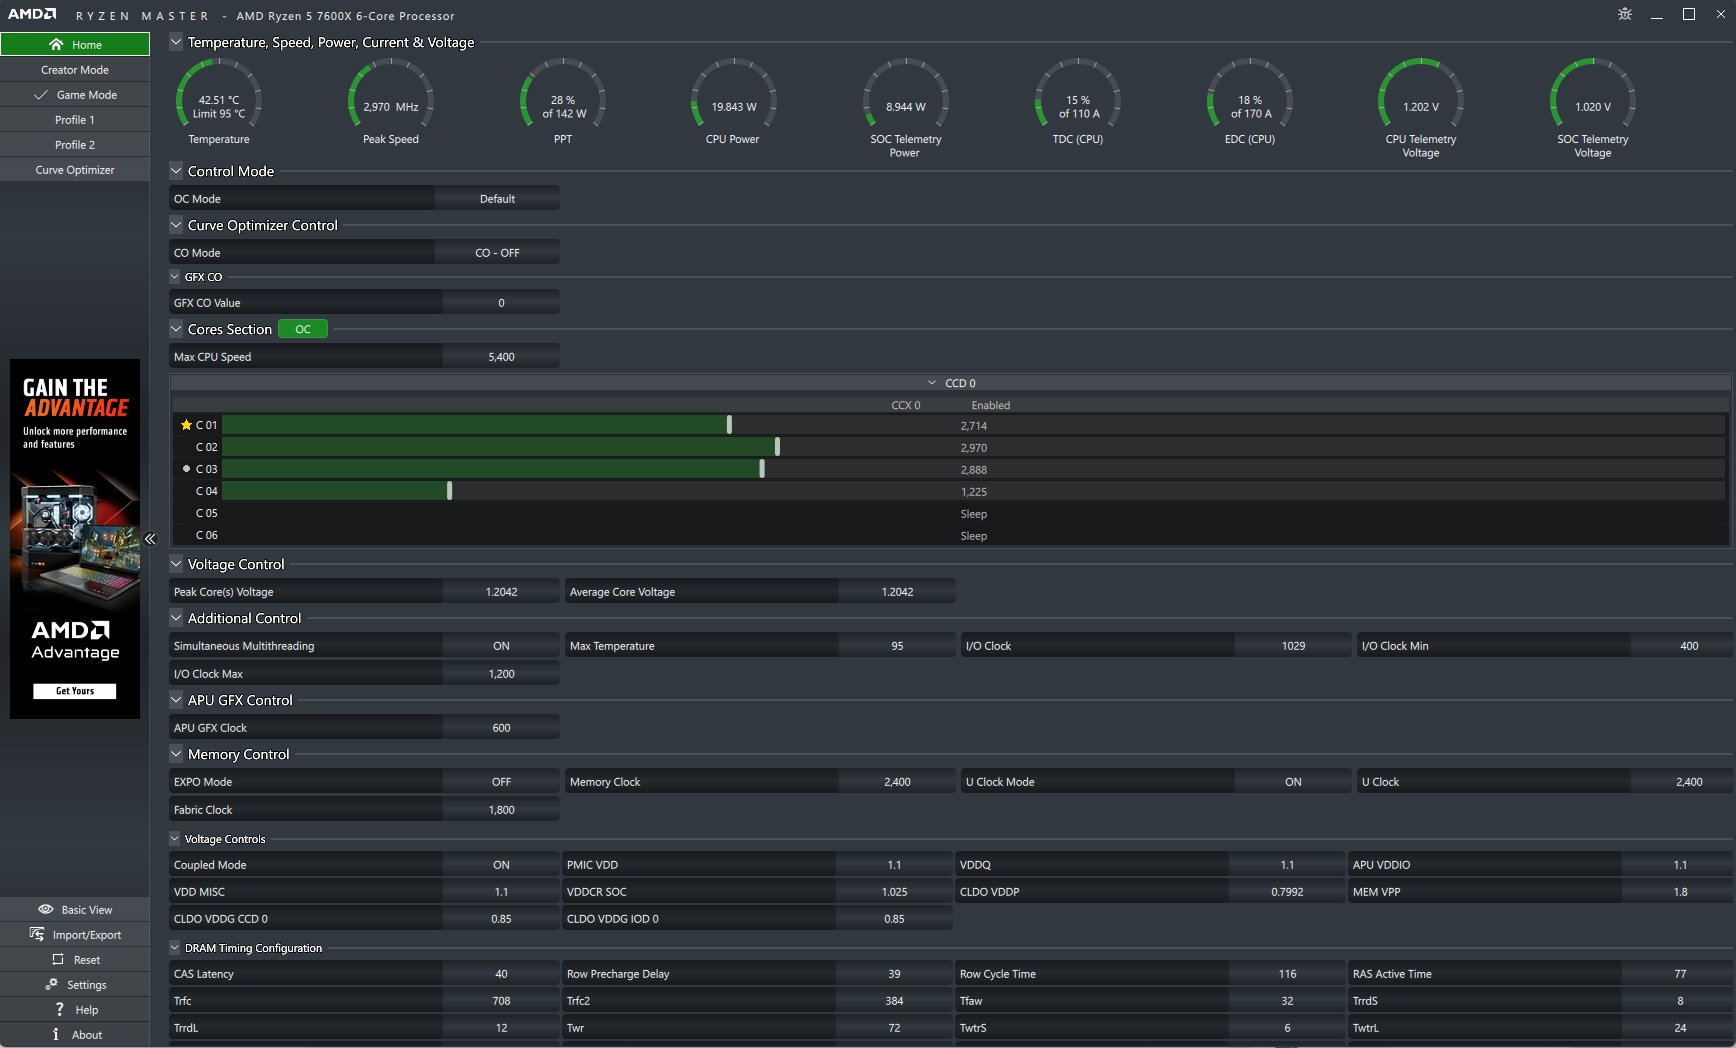The image size is (1736, 1048).
Task: Toggle Simultaneous Multithreading ON value
Action: pyautogui.click(x=501, y=646)
